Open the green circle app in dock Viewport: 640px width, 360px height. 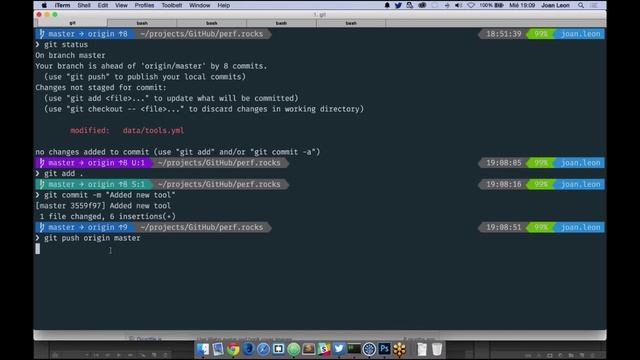[x=293, y=349]
